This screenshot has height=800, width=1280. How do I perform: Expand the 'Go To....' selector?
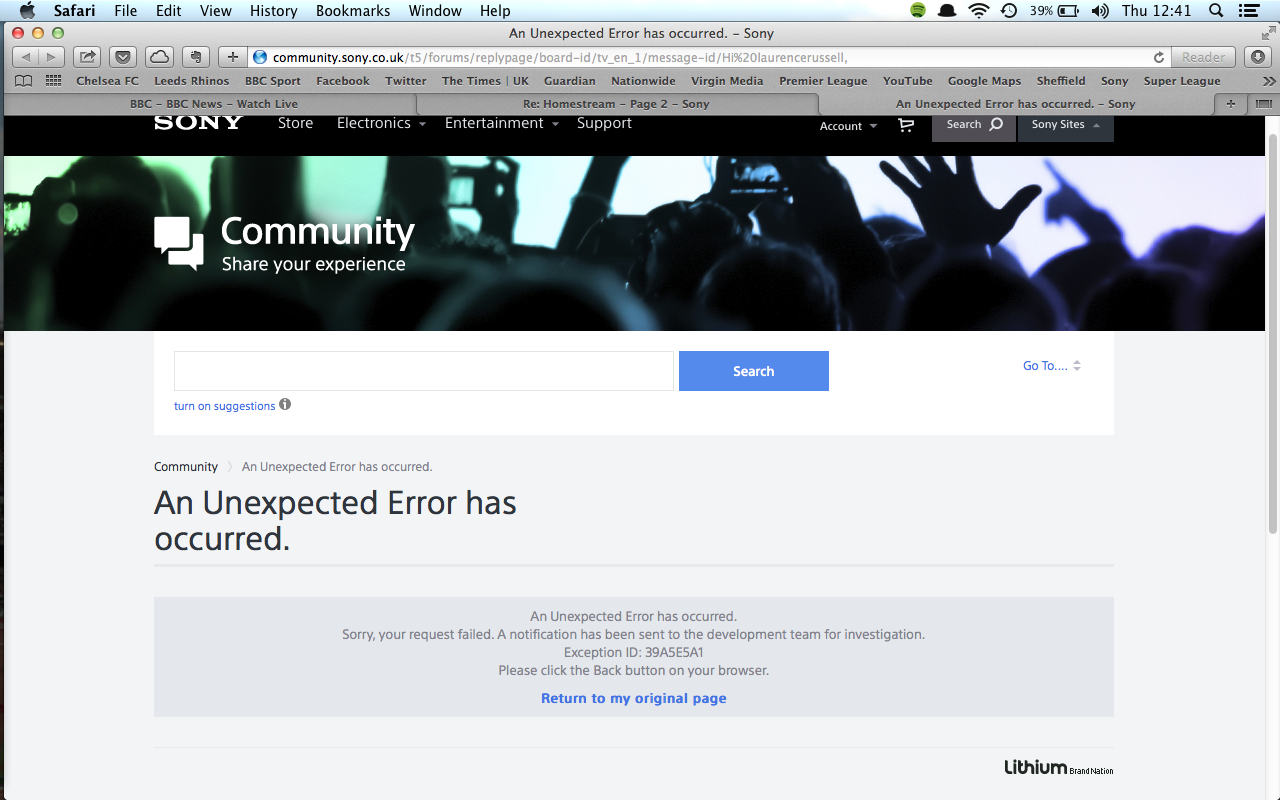click(1051, 366)
